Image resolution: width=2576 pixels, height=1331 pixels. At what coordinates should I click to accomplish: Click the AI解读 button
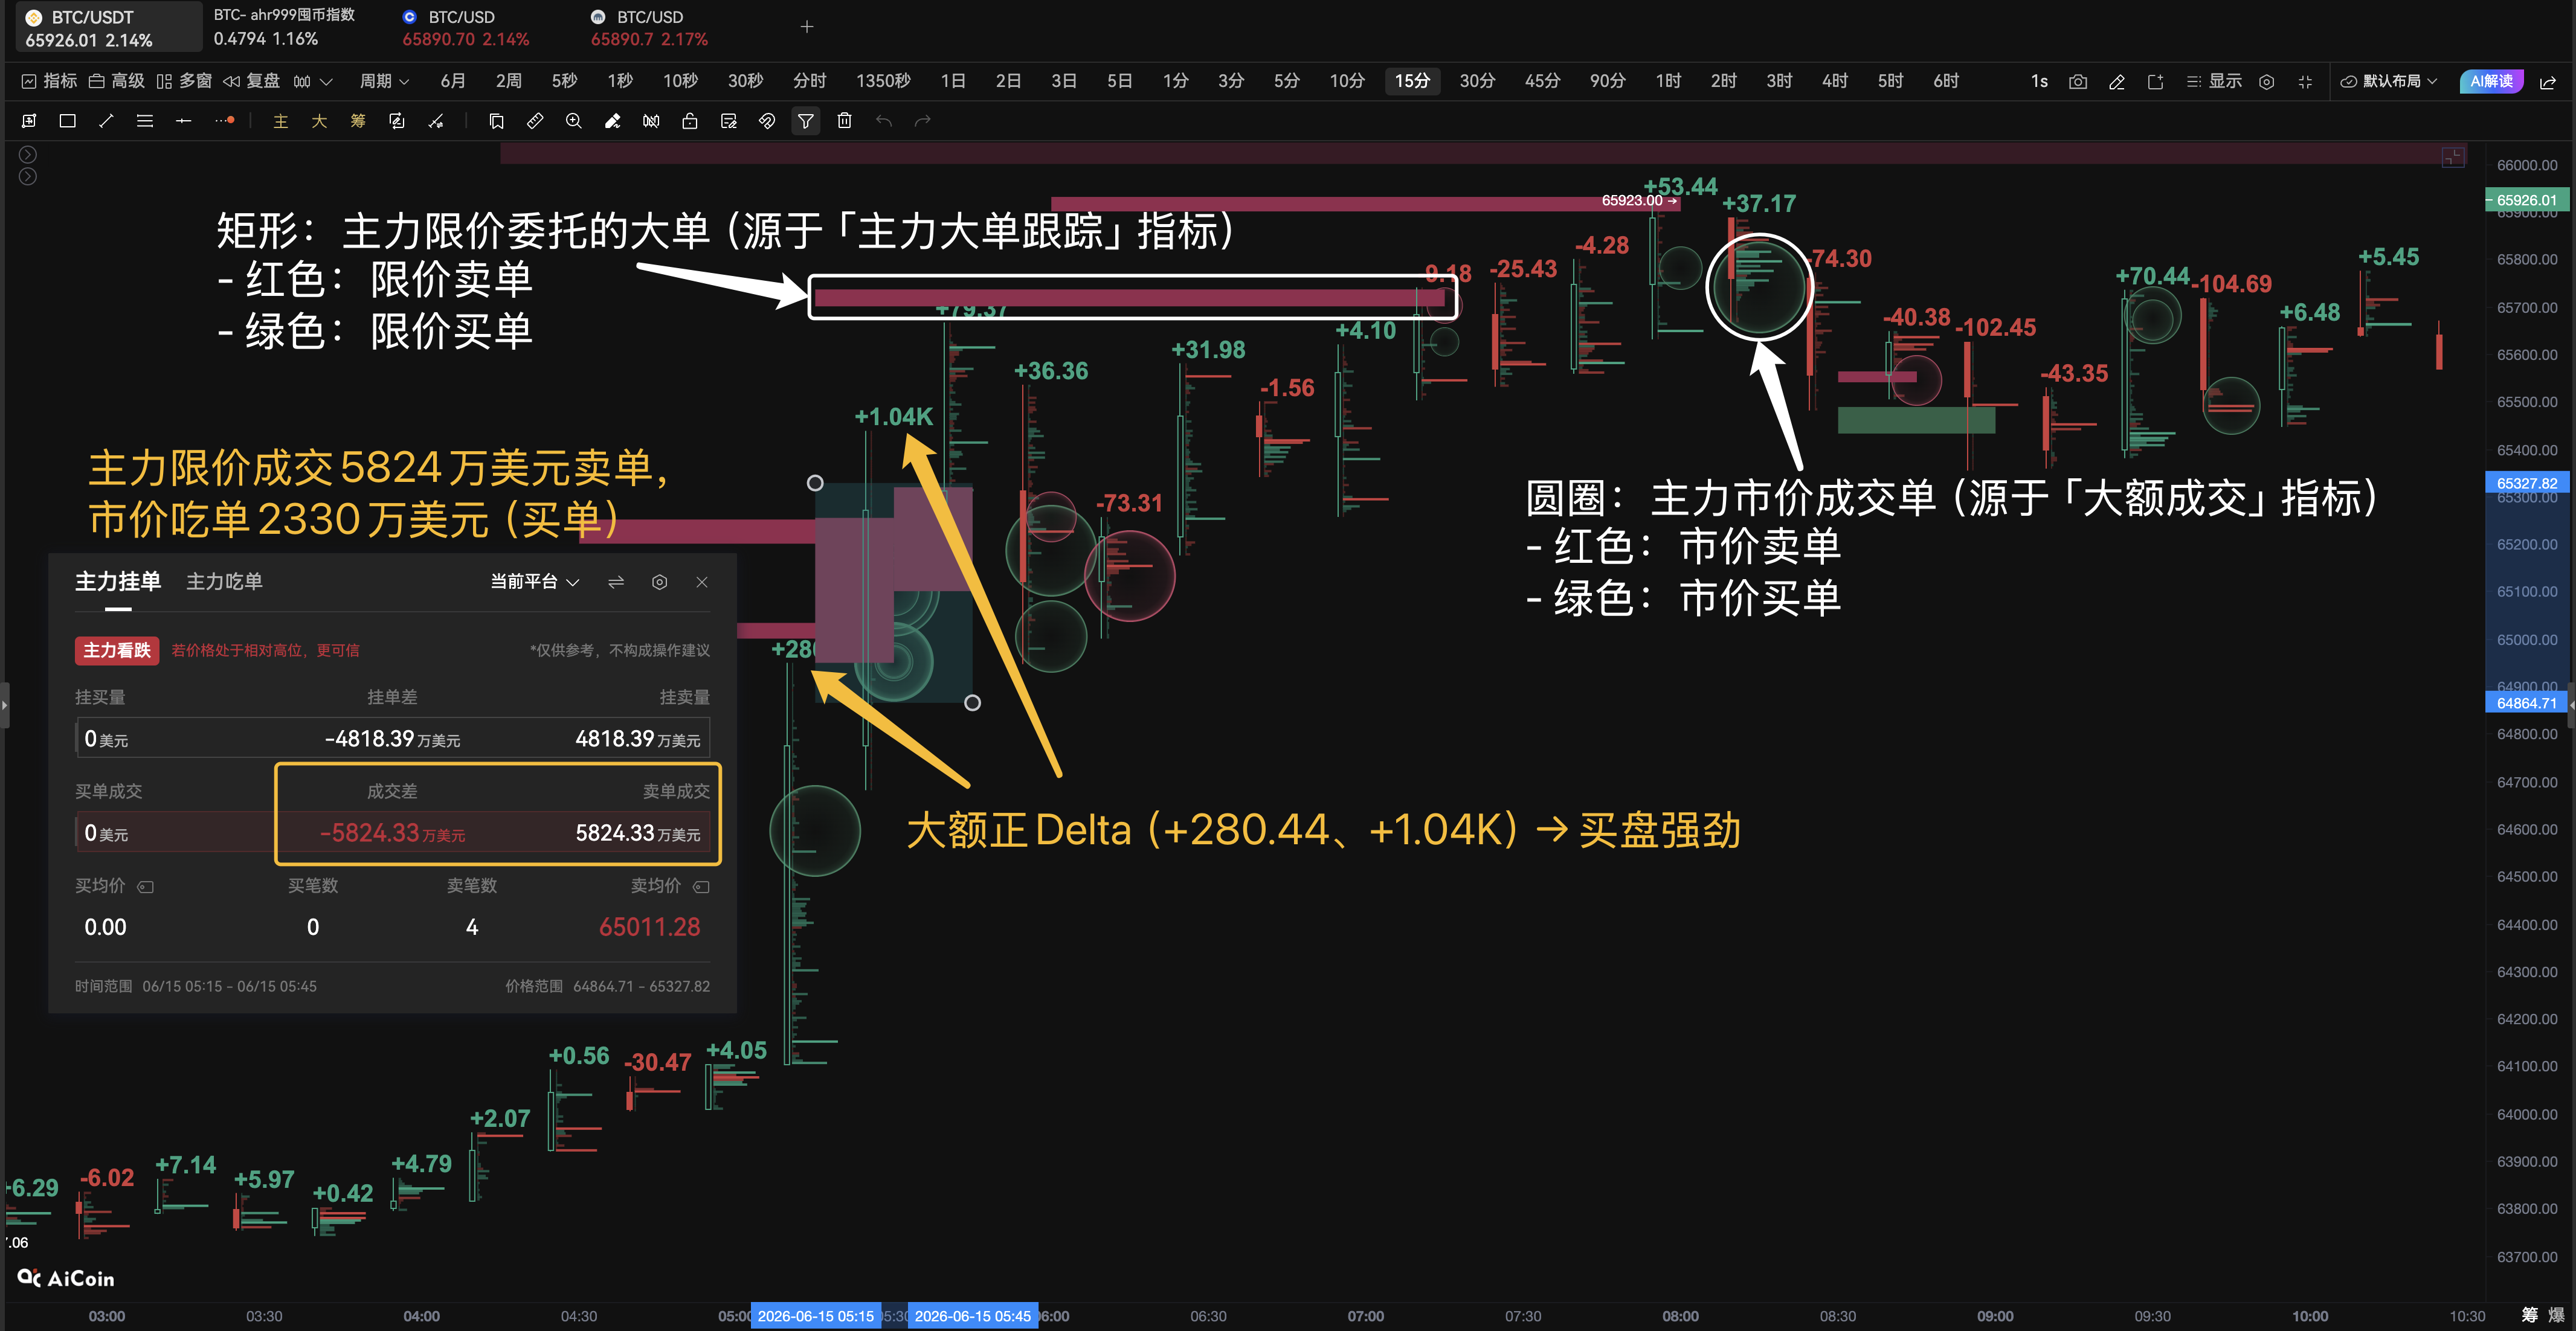tap(2491, 81)
